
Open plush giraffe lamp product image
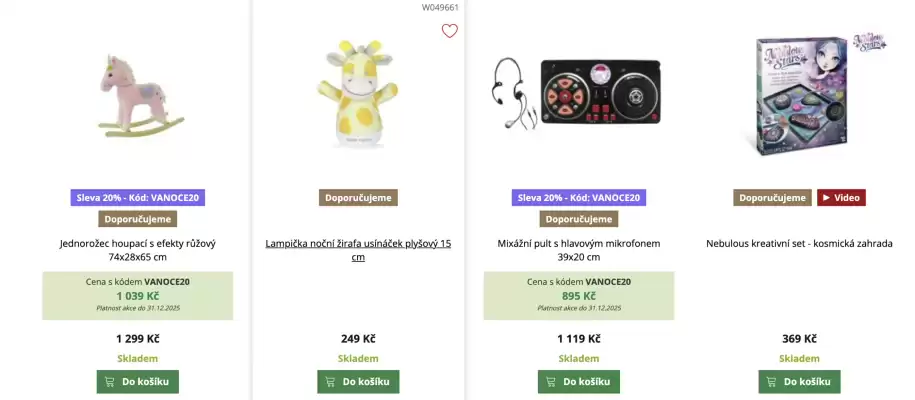click(x=358, y=95)
